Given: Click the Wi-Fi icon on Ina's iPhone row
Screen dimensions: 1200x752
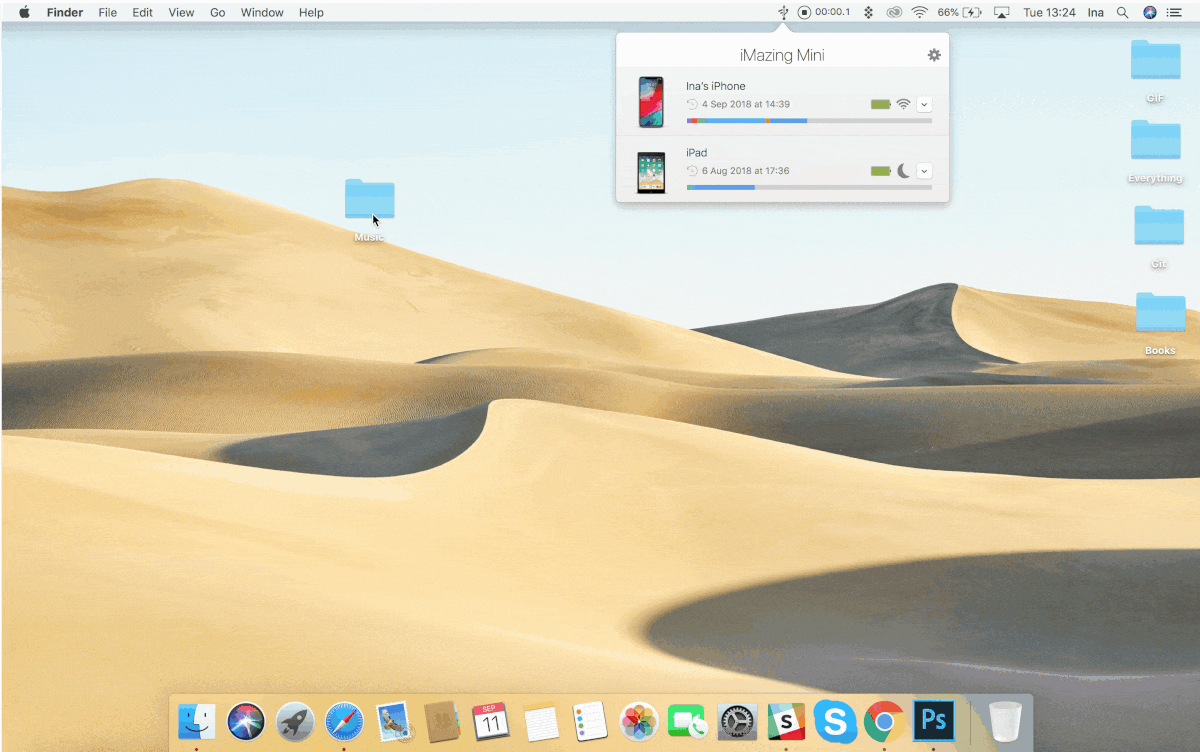Looking at the screenshot, I should (903, 104).
